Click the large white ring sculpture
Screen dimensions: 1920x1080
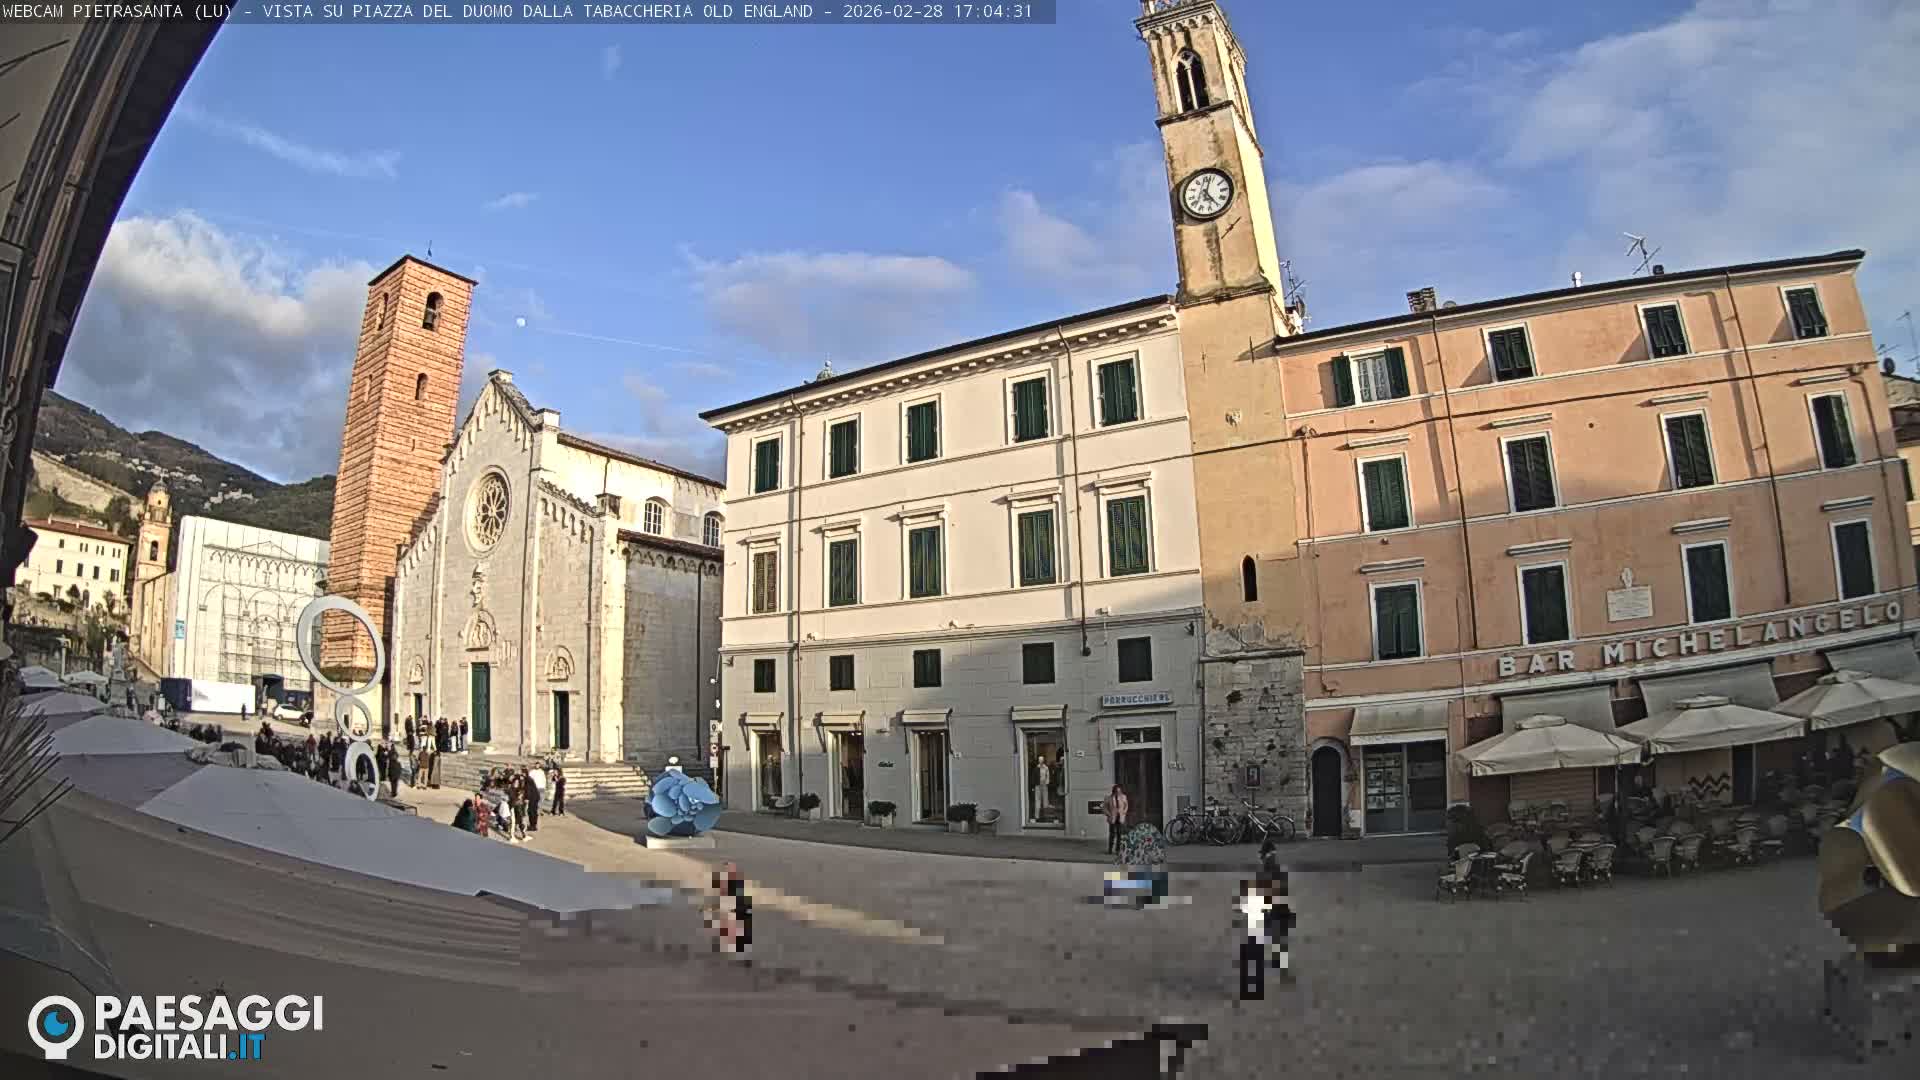coord(340,645)
